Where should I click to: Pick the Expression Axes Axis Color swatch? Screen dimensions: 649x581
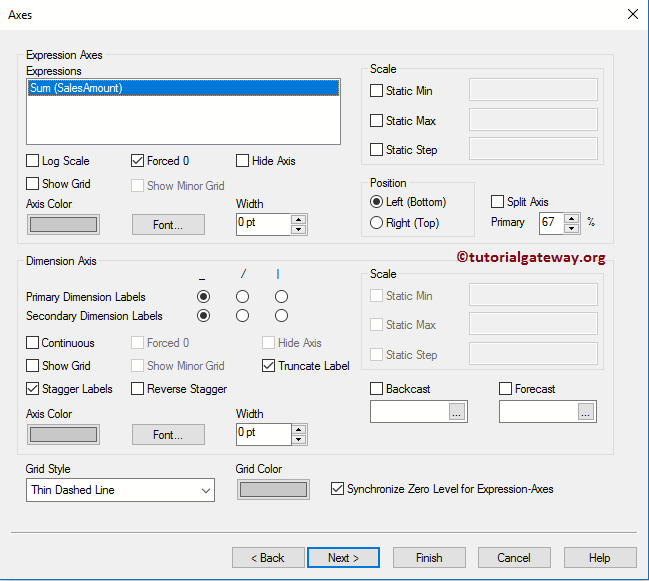63,225
